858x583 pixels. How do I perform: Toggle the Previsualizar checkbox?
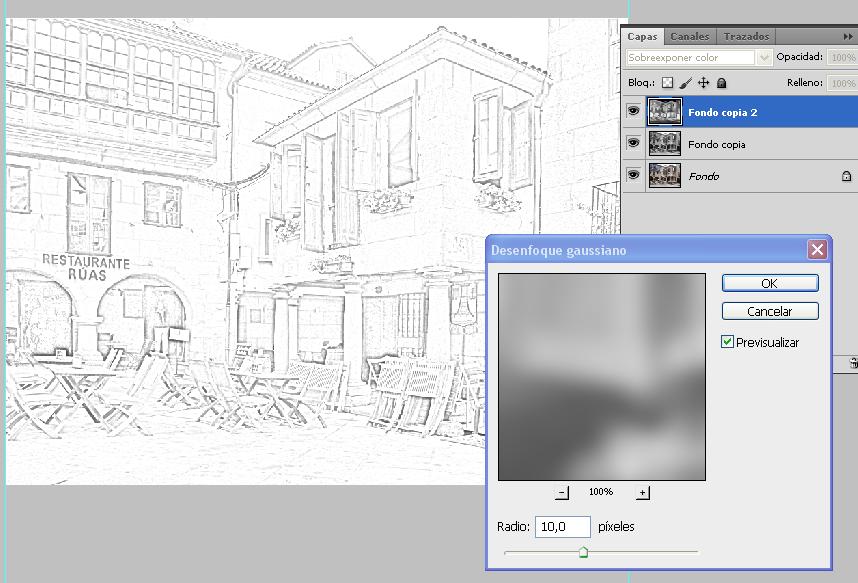pos(728,342)
